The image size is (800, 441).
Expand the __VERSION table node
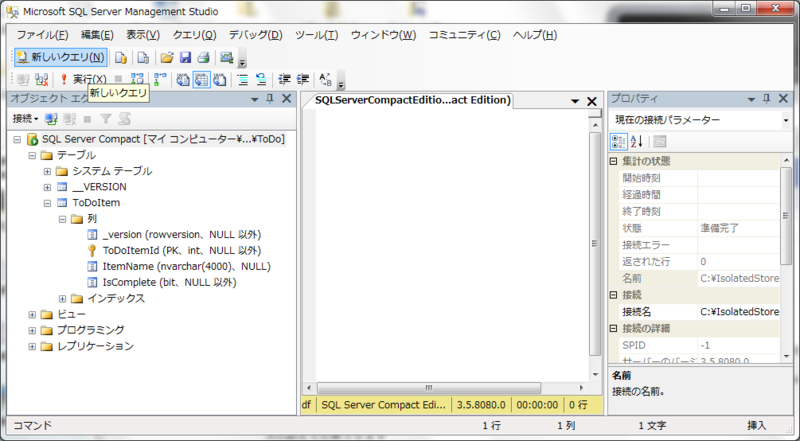pyautogui.click(x=47, y=187)
